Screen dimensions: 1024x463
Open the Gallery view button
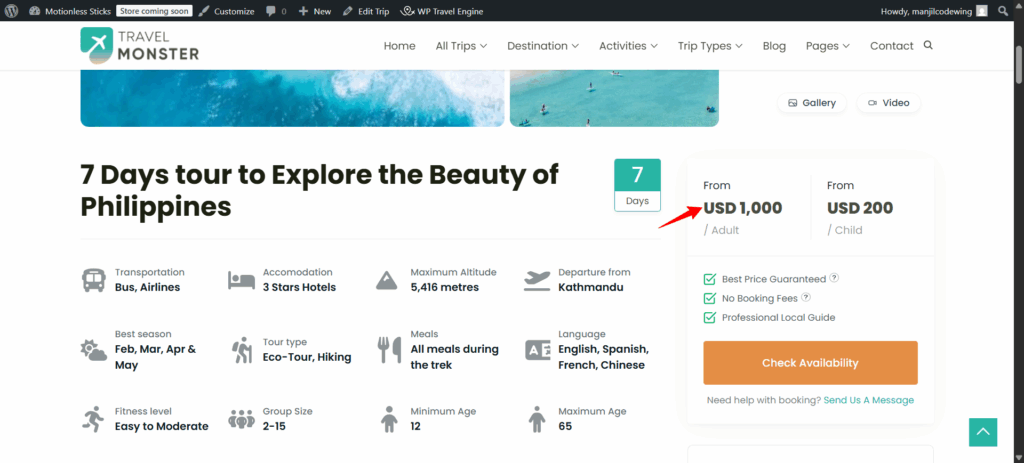pos(812,103)
